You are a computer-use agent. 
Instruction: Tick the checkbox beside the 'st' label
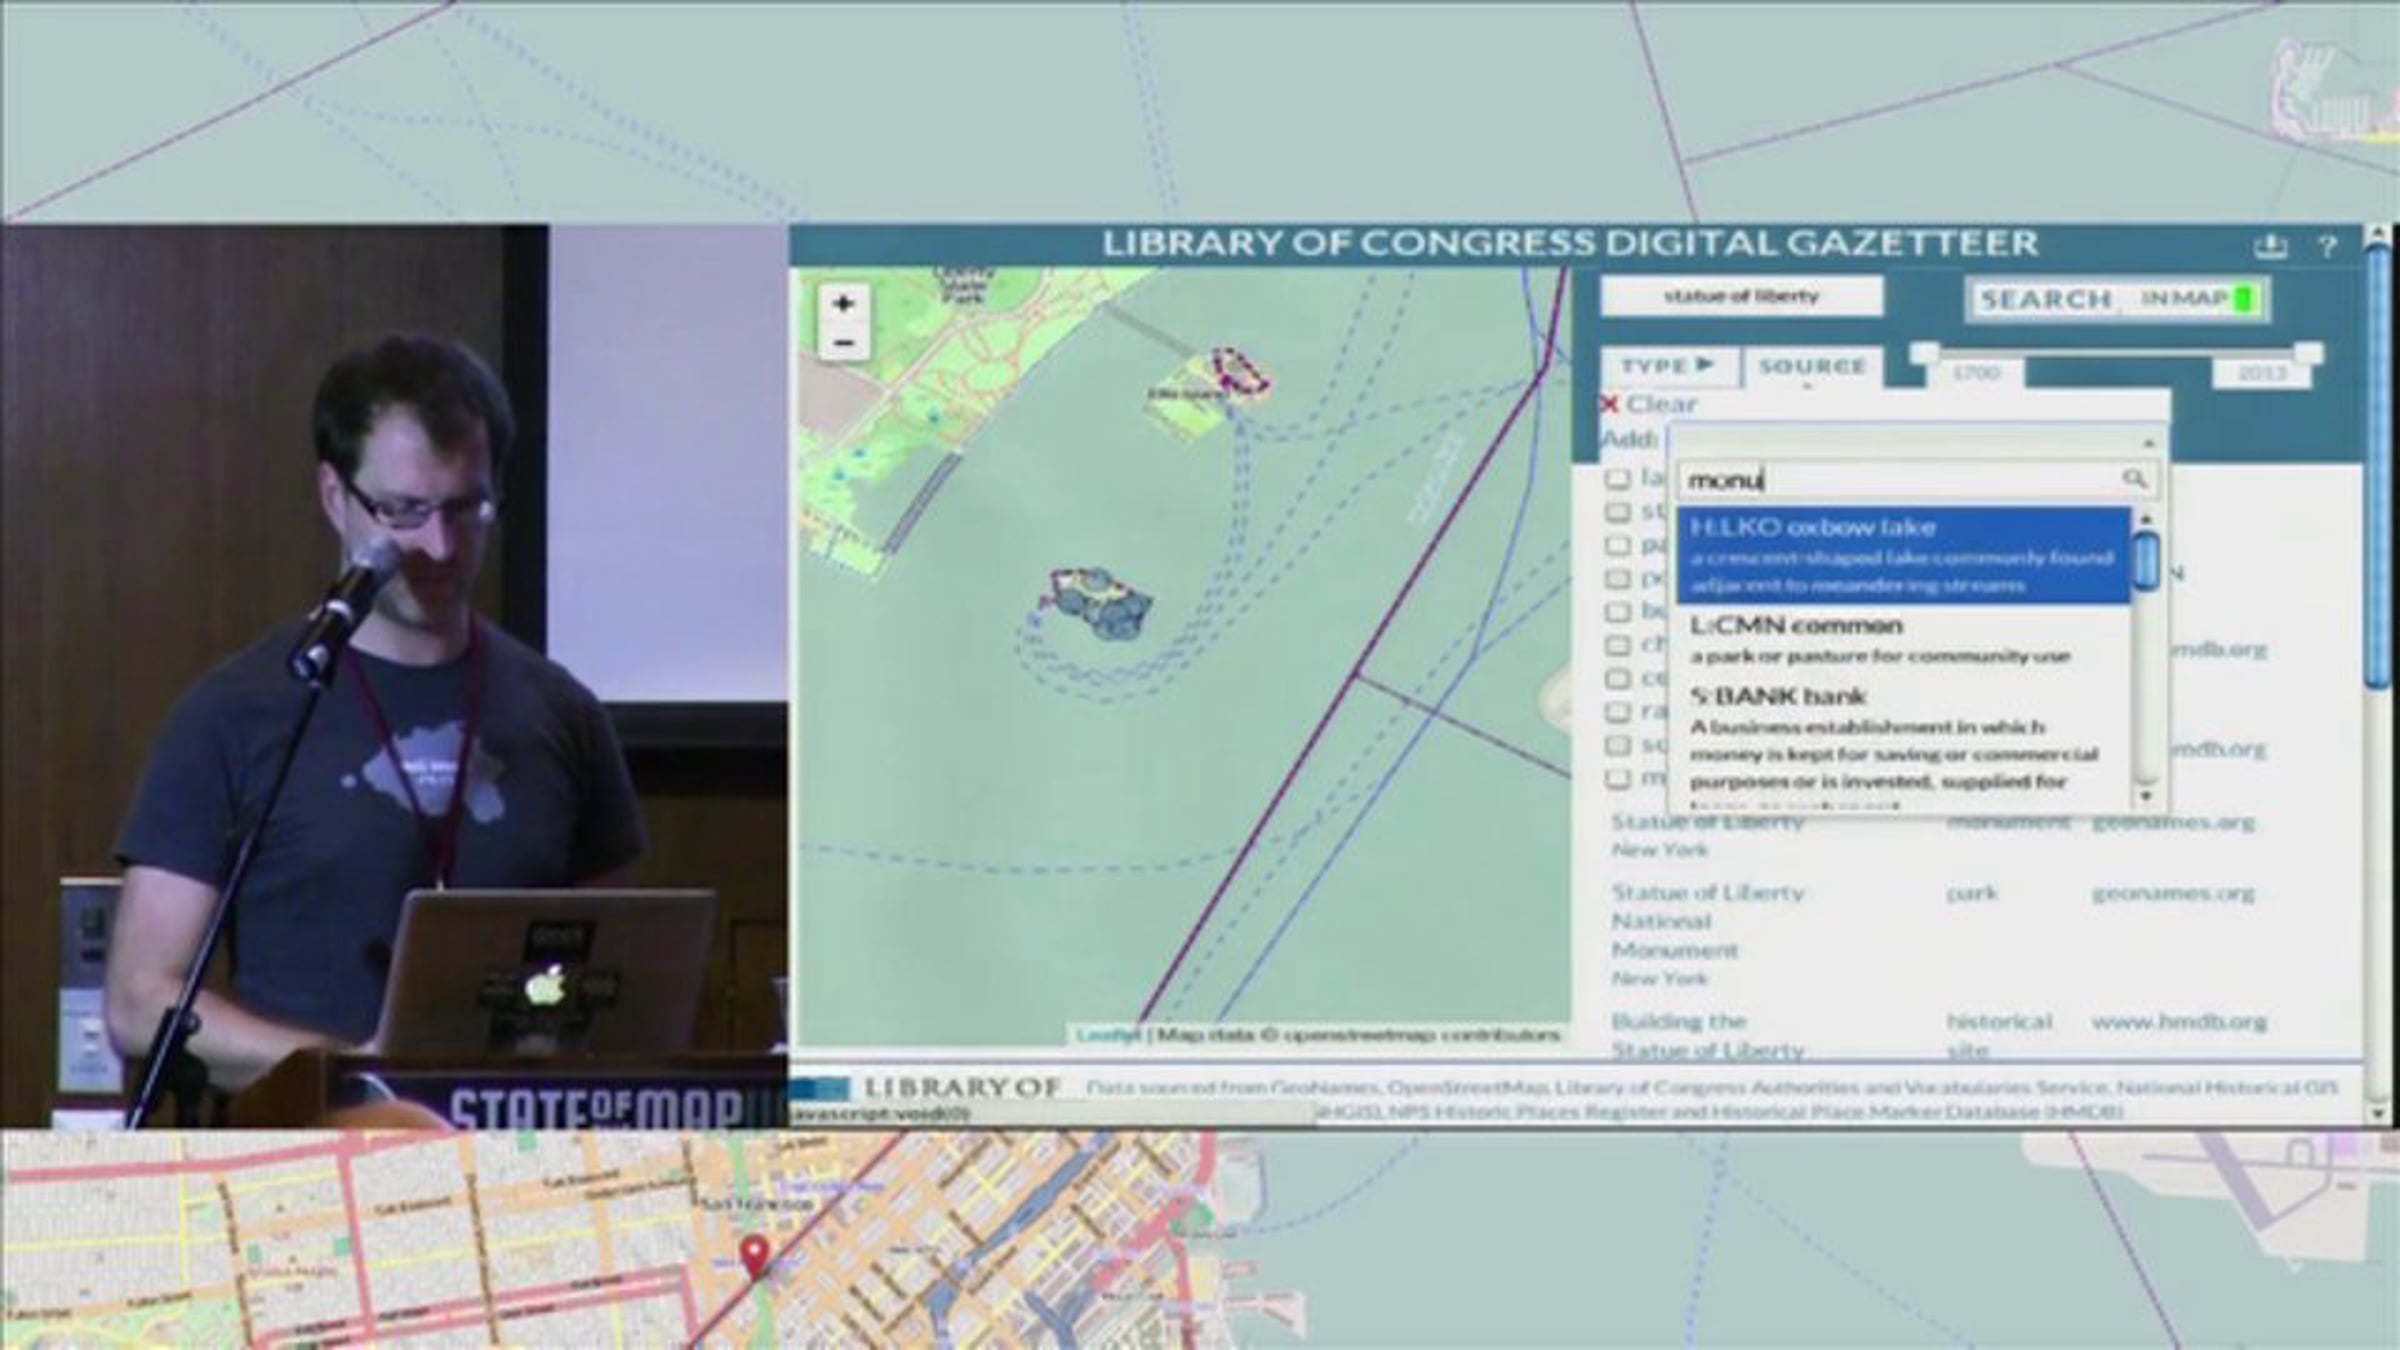coord(1617,512)
